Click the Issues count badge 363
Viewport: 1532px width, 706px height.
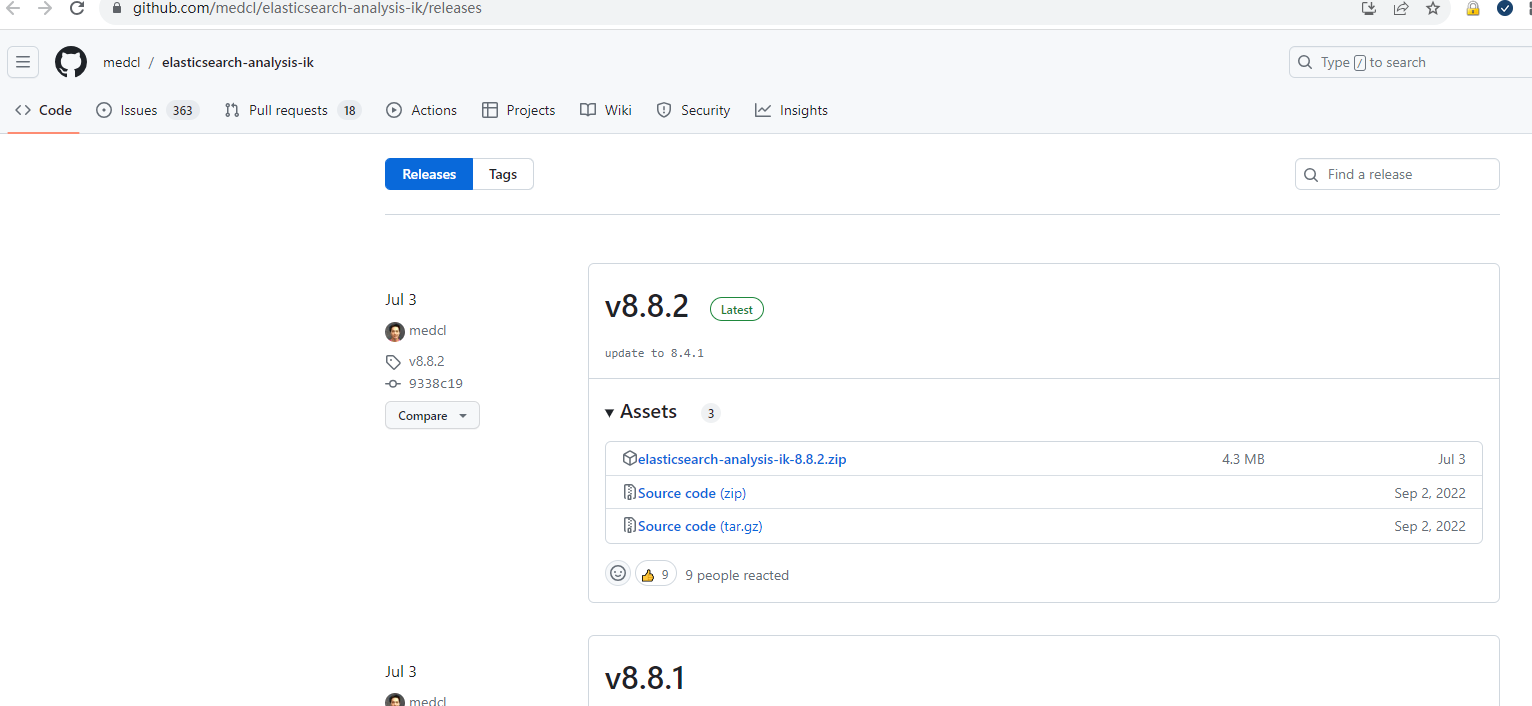pyautogui.click(x=182, y=110)
